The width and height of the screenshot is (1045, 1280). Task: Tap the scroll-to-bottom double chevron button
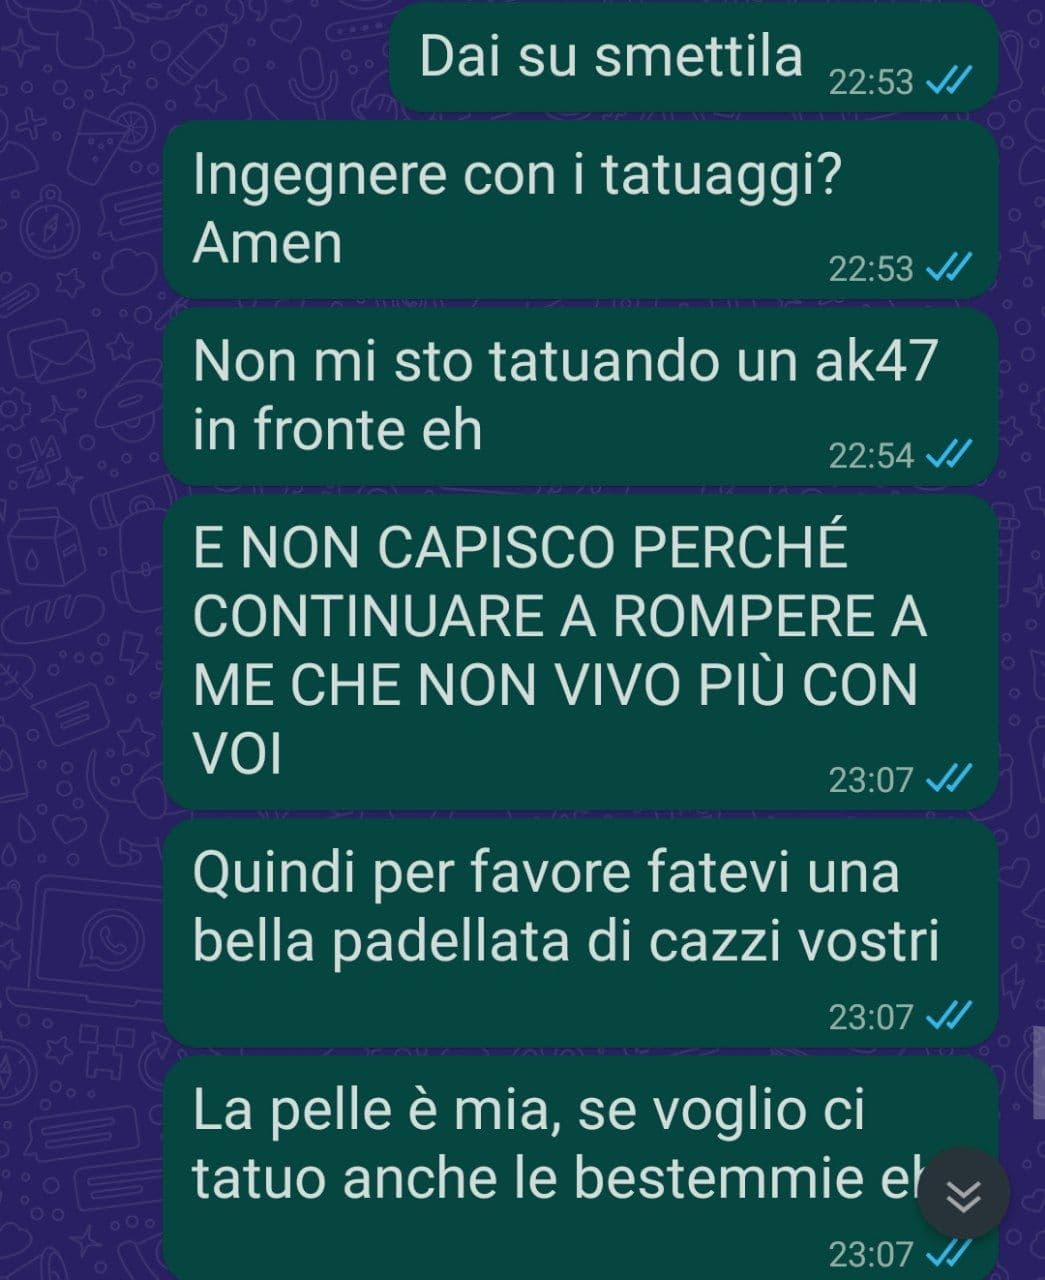coord(963,1194)
